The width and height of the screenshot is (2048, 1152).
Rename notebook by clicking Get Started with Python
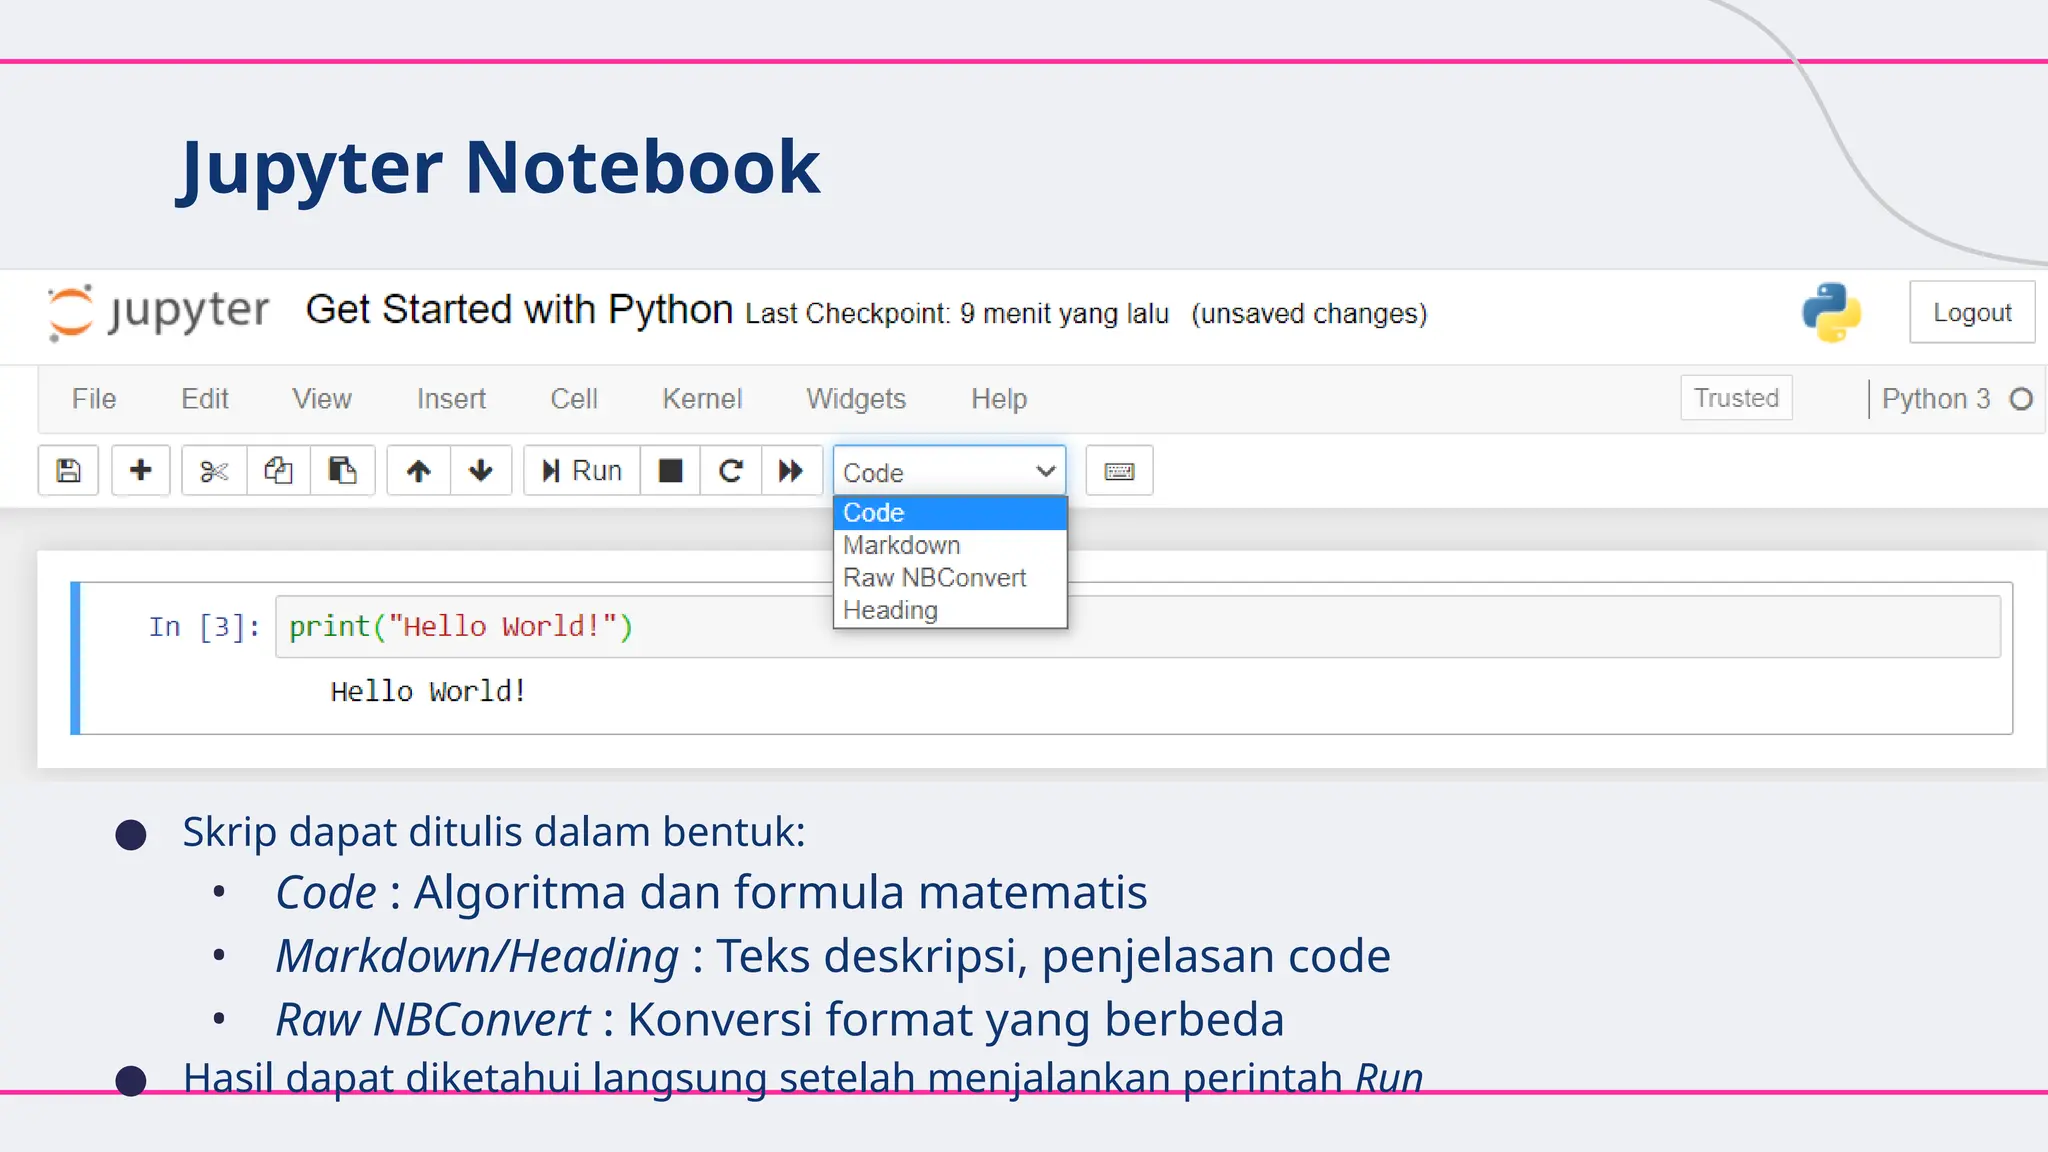pyautogui.click(x=519, y=310)
